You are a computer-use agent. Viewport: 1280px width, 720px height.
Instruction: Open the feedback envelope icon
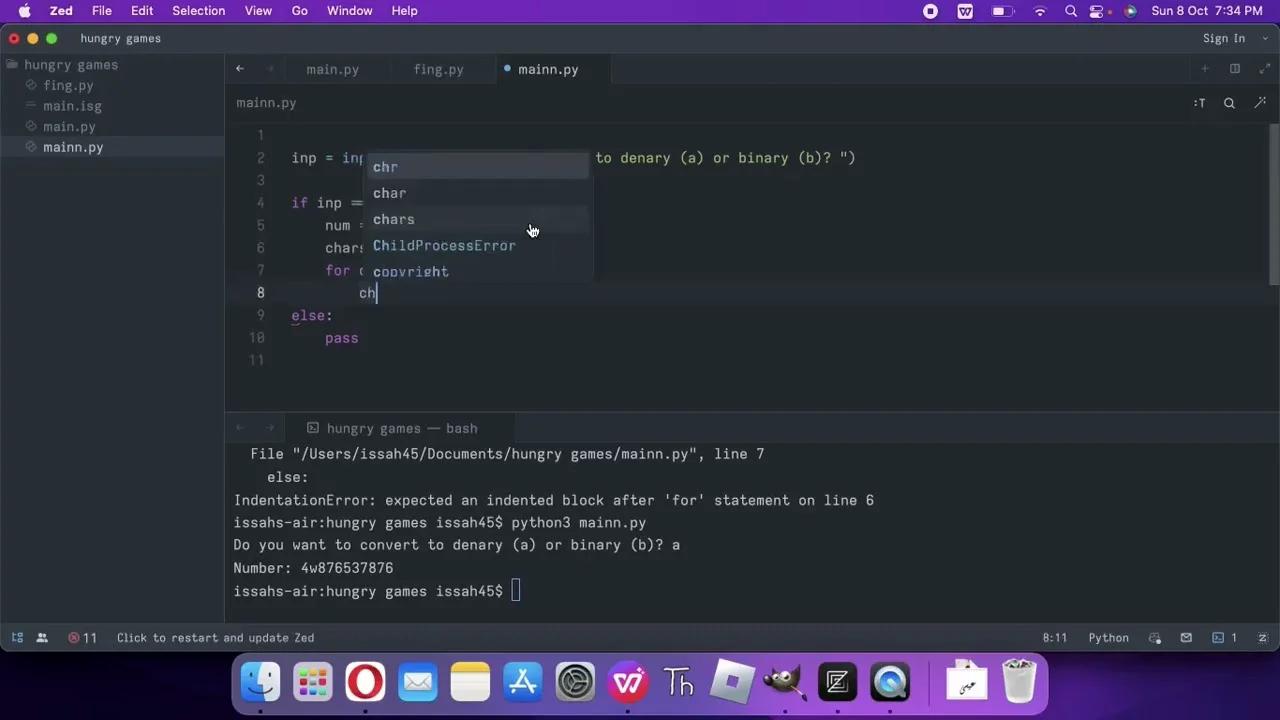coord(1186,638)
